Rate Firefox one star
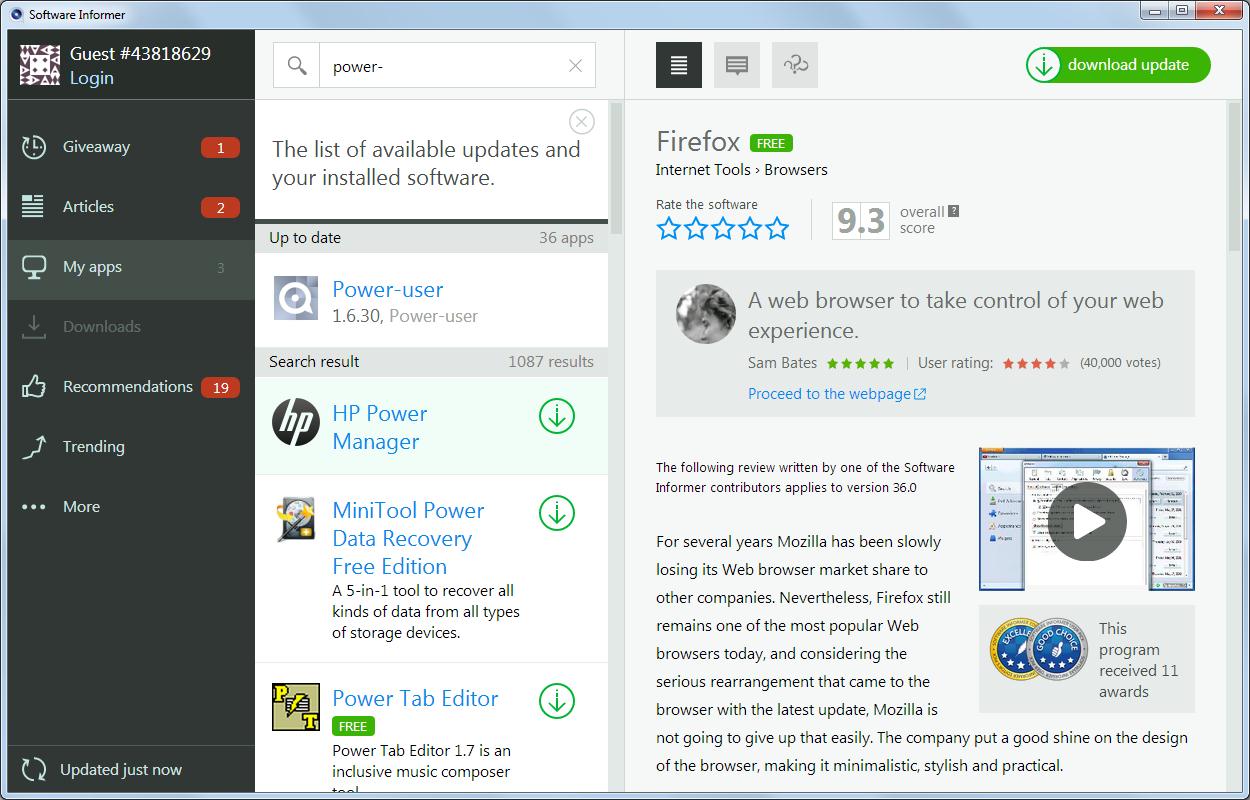The height and width of the screenshot is (800, 1250). [x=669, y=229]
